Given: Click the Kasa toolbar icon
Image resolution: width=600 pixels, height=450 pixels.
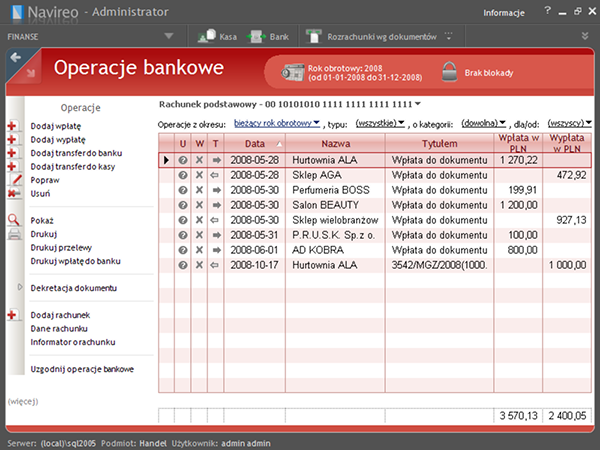Looking at the screenshot, I should tap(206, 36).
